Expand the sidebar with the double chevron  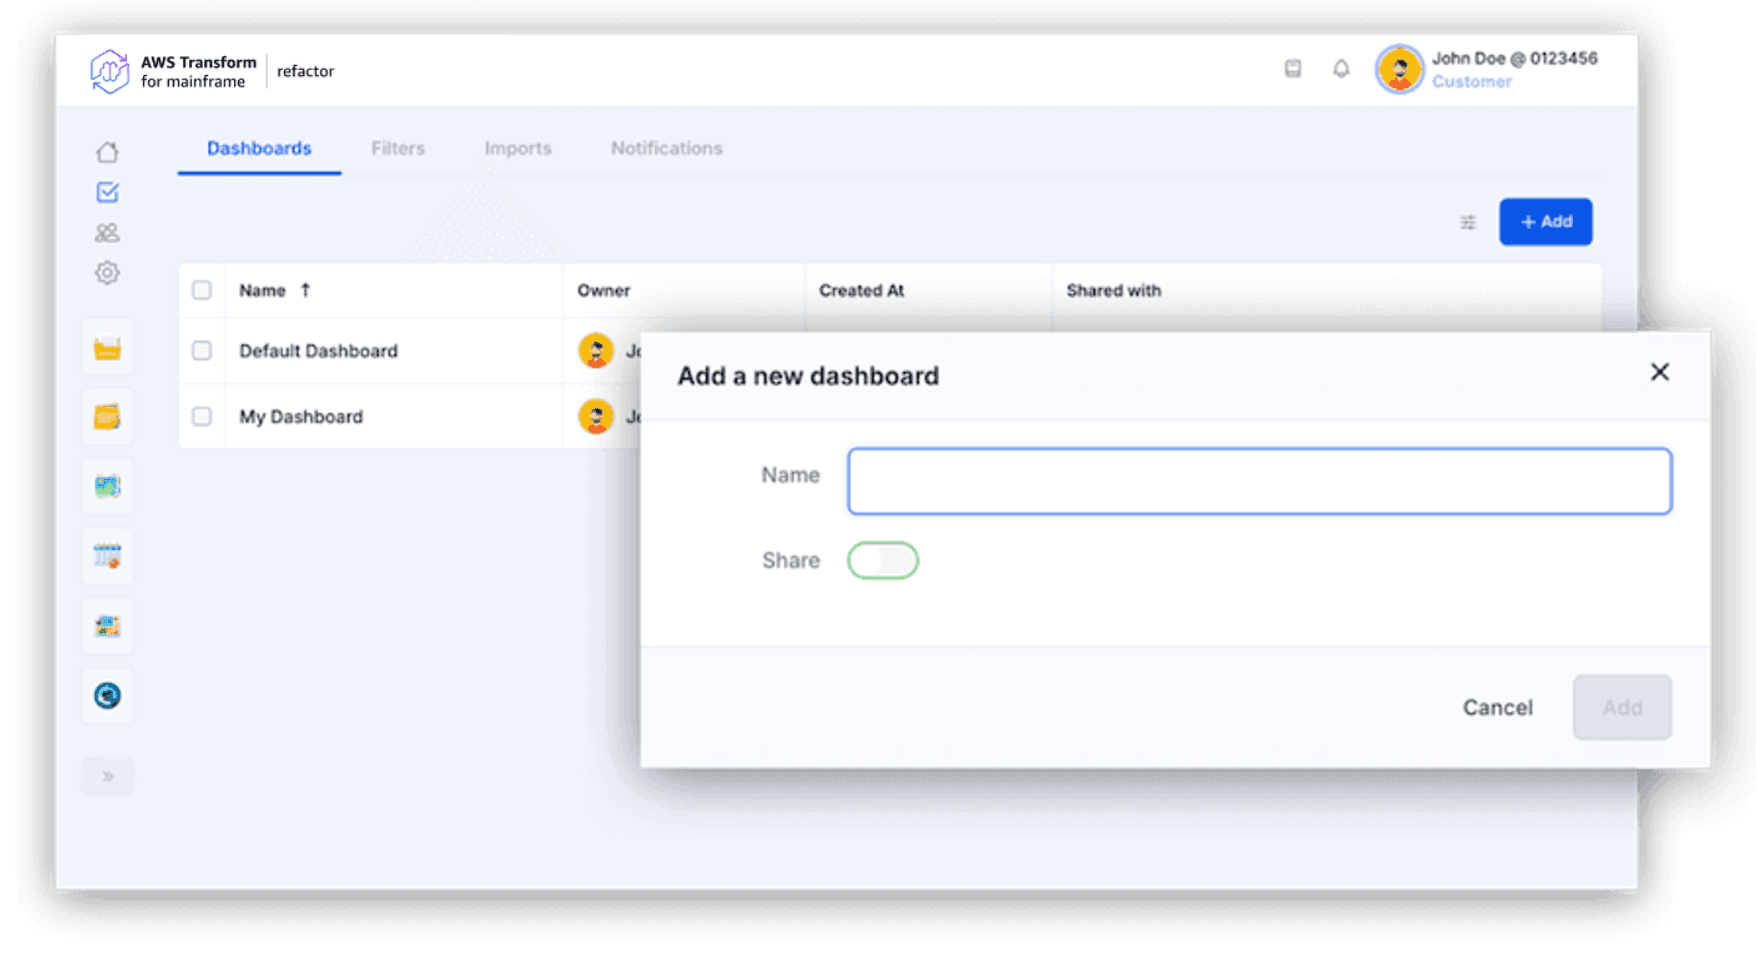(x=107, y=776)
